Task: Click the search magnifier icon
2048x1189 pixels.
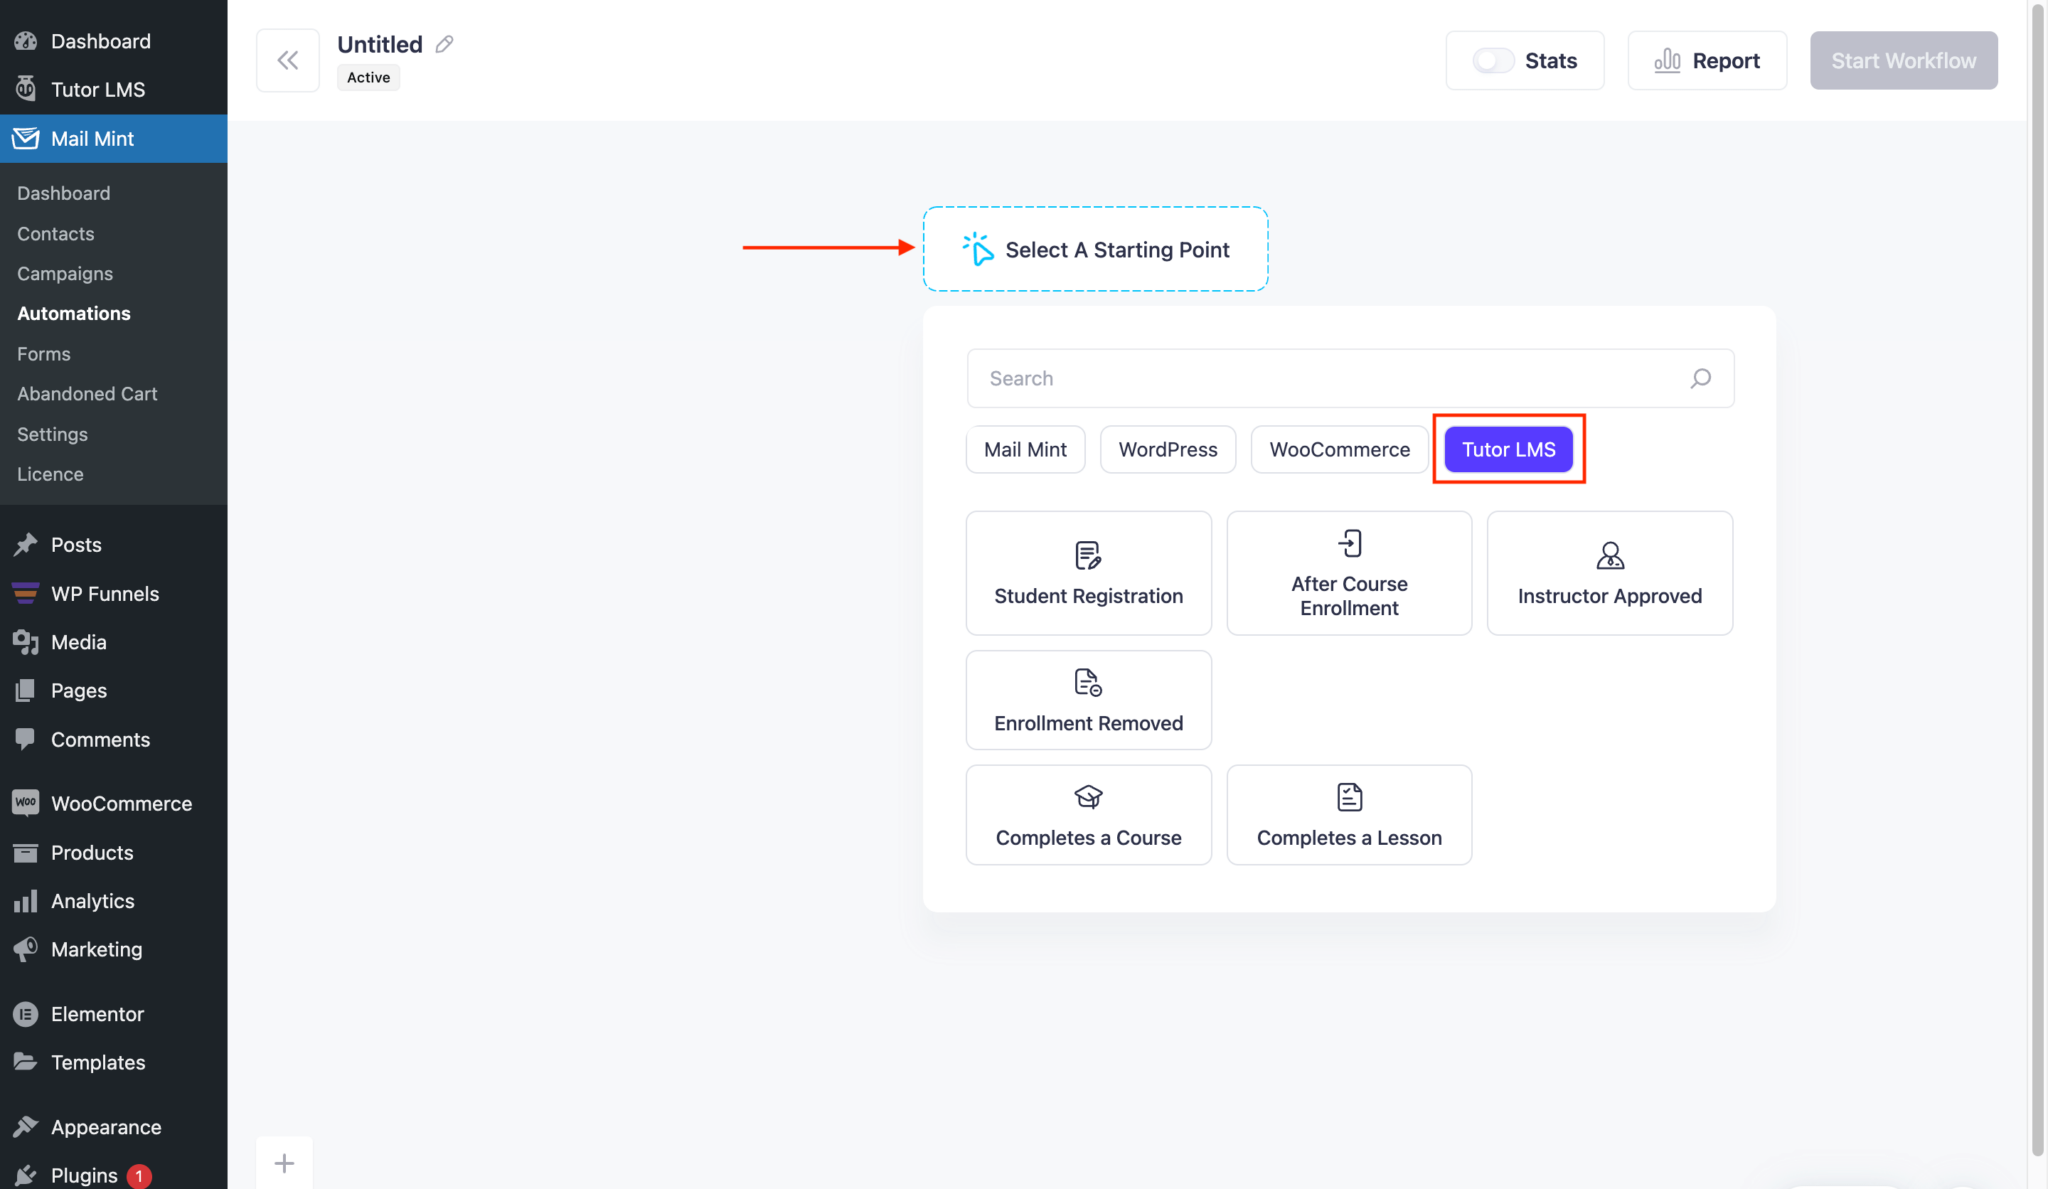Action: click(1700, 378)
